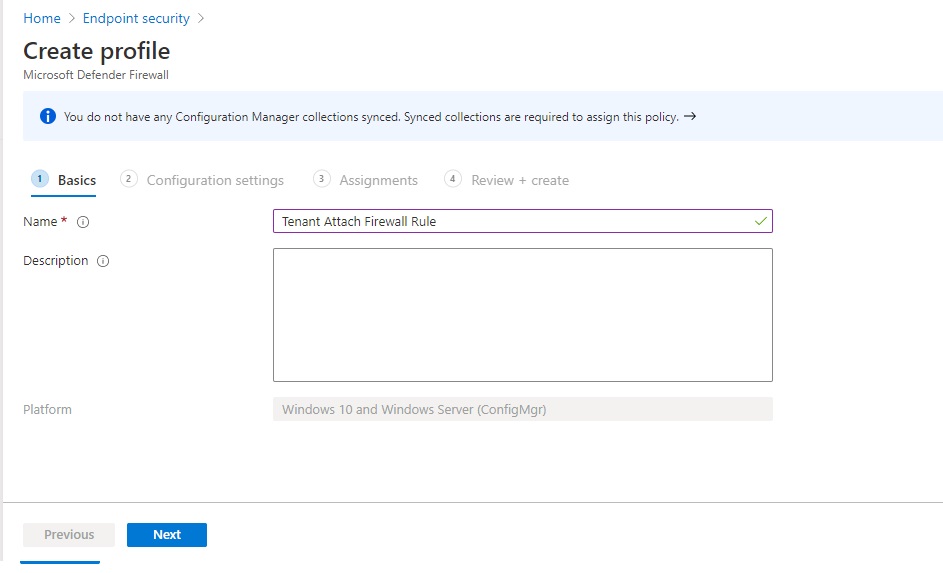Click the arrow at end of banner message
The image size is (943, 573).
point(690,116)
